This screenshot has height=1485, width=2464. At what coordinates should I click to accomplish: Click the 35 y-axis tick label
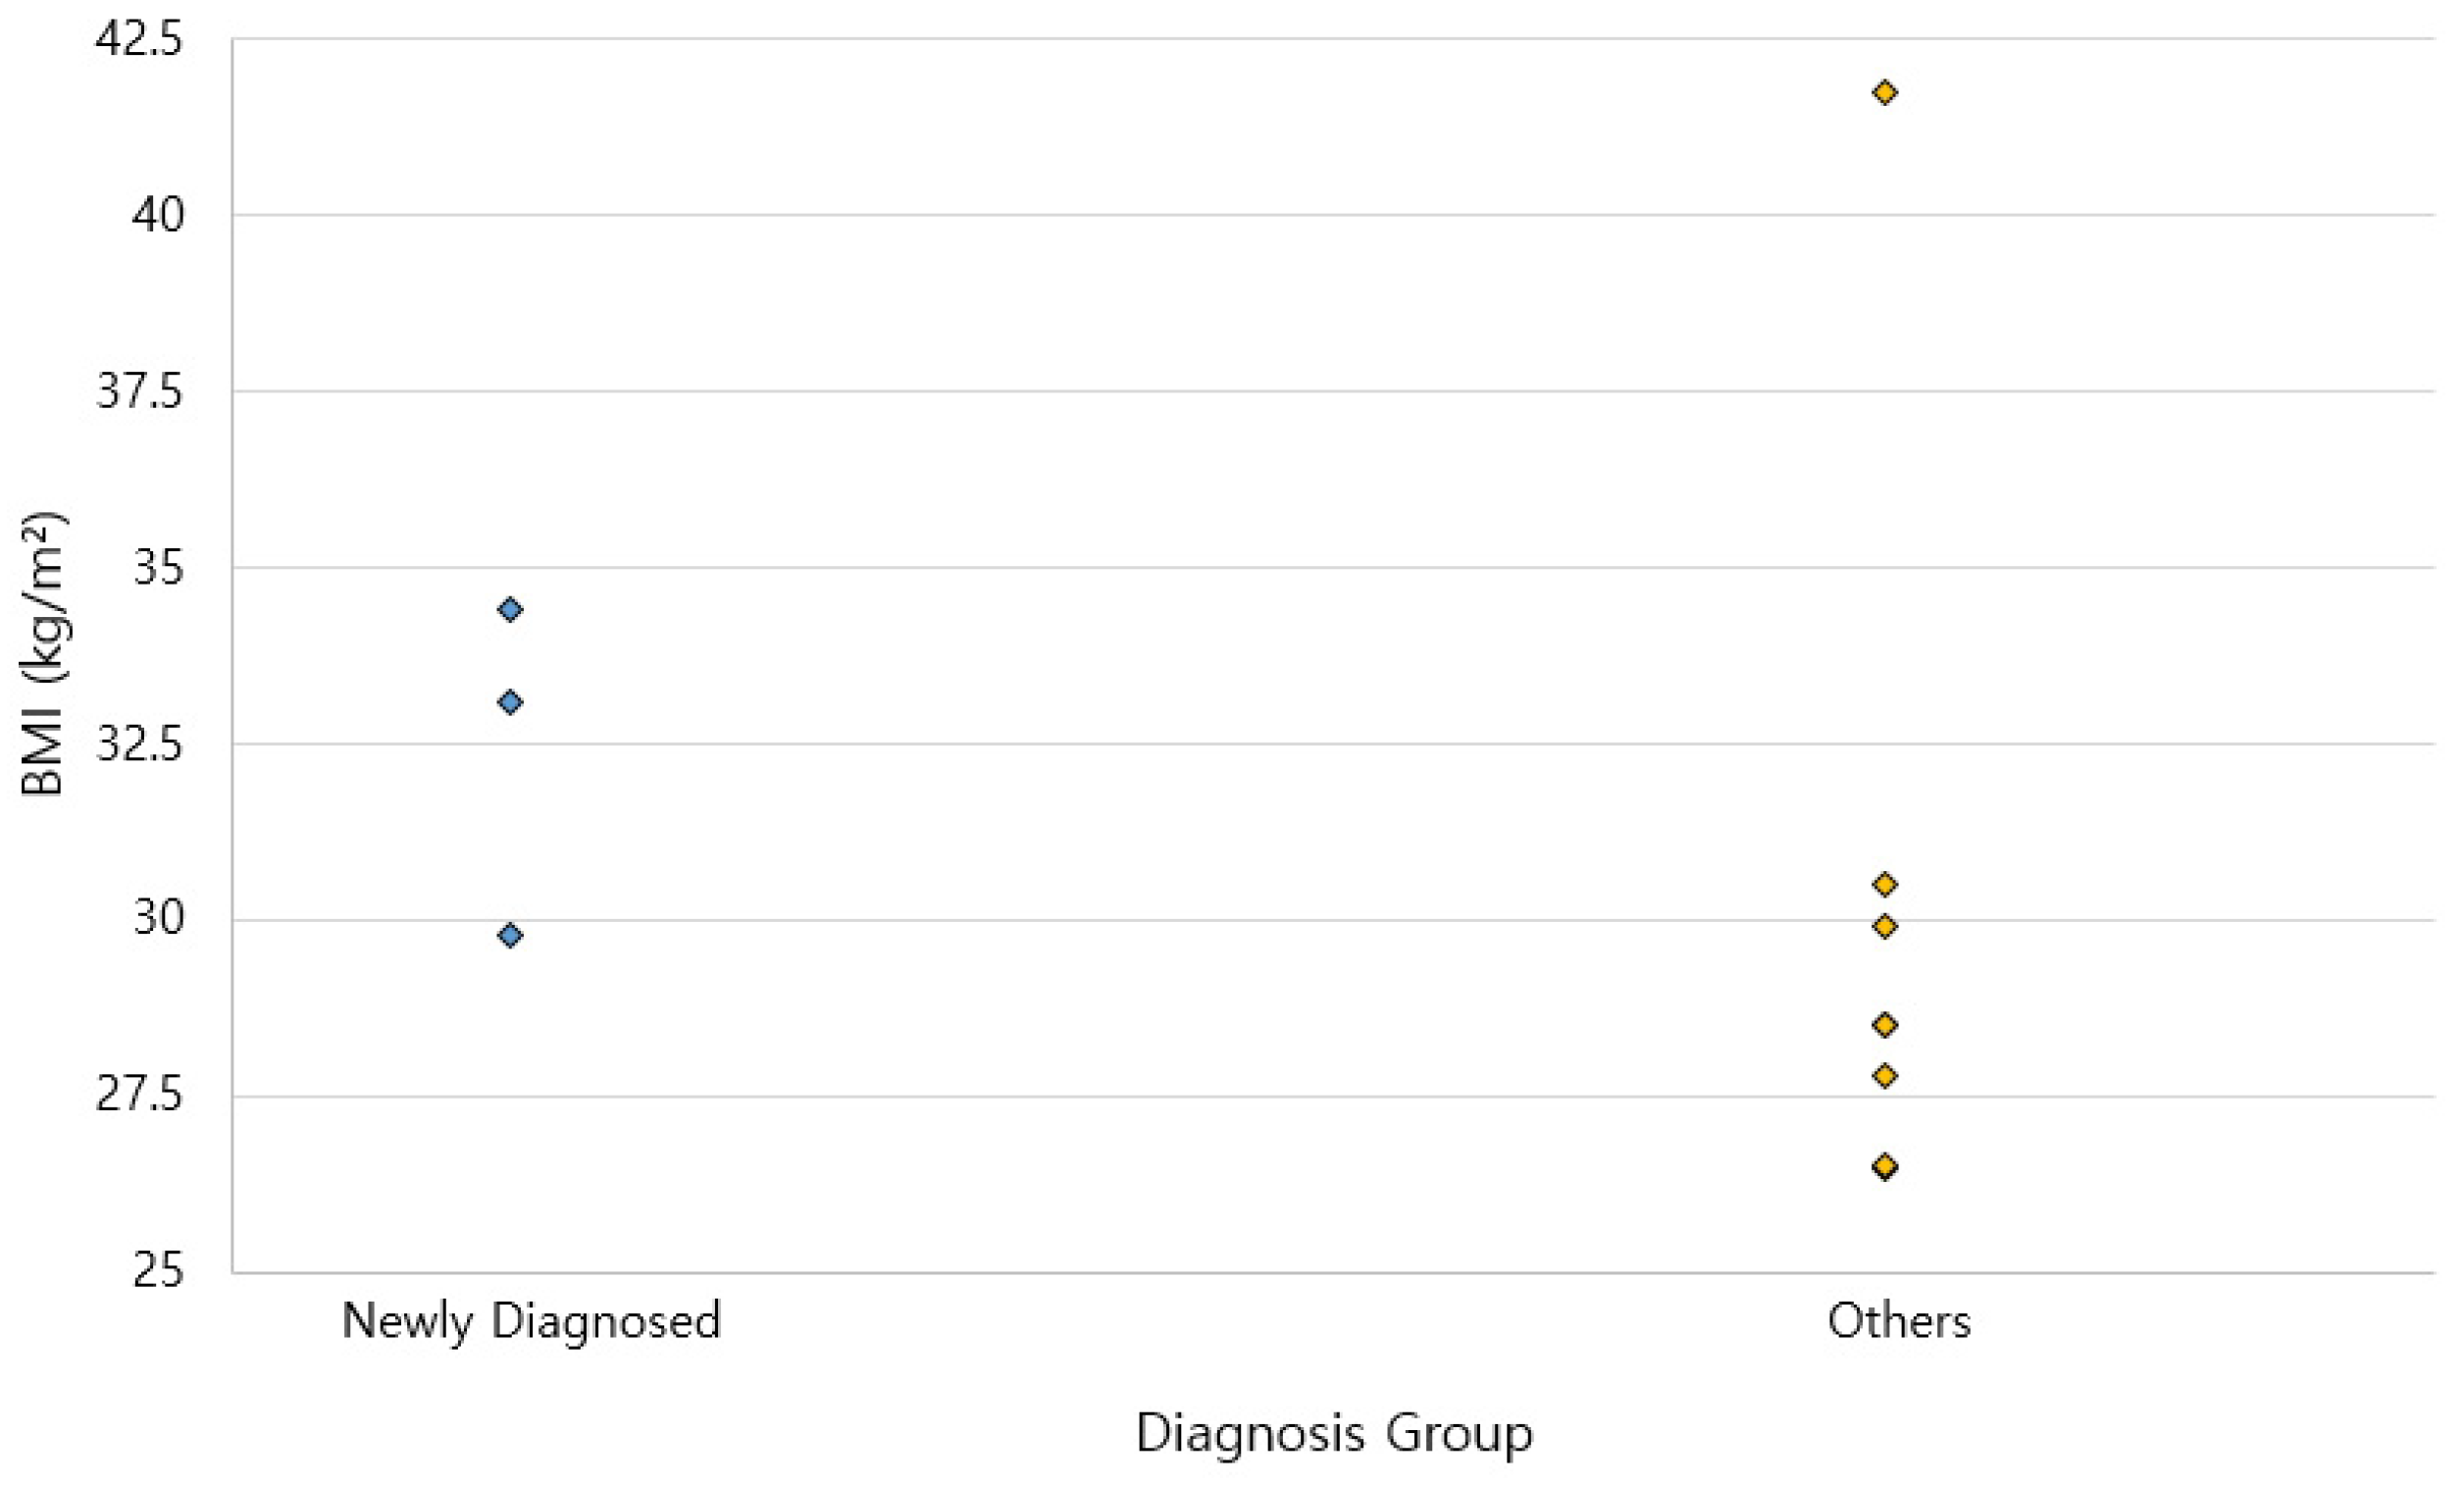pos(158,568)
